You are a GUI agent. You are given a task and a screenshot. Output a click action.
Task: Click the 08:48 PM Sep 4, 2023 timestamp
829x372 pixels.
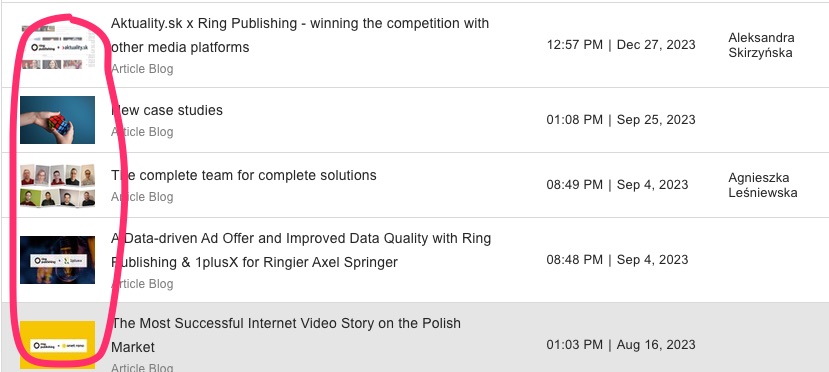tap(618, 260)
